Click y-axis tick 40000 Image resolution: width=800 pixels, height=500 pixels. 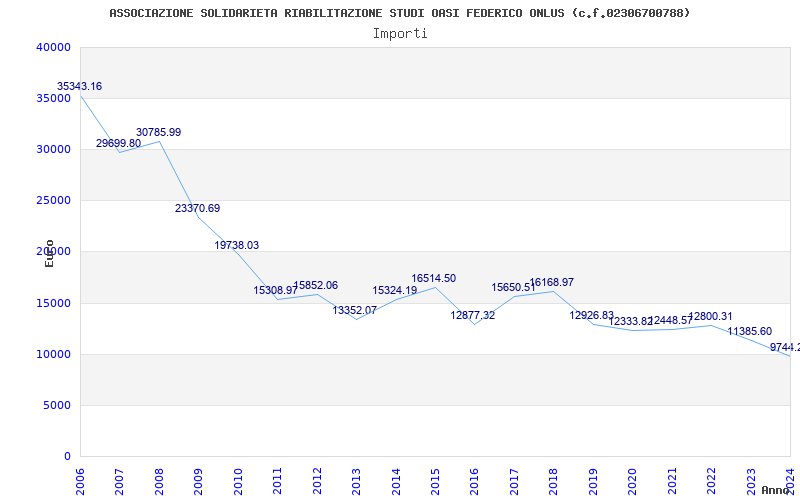tap(53, 47)
